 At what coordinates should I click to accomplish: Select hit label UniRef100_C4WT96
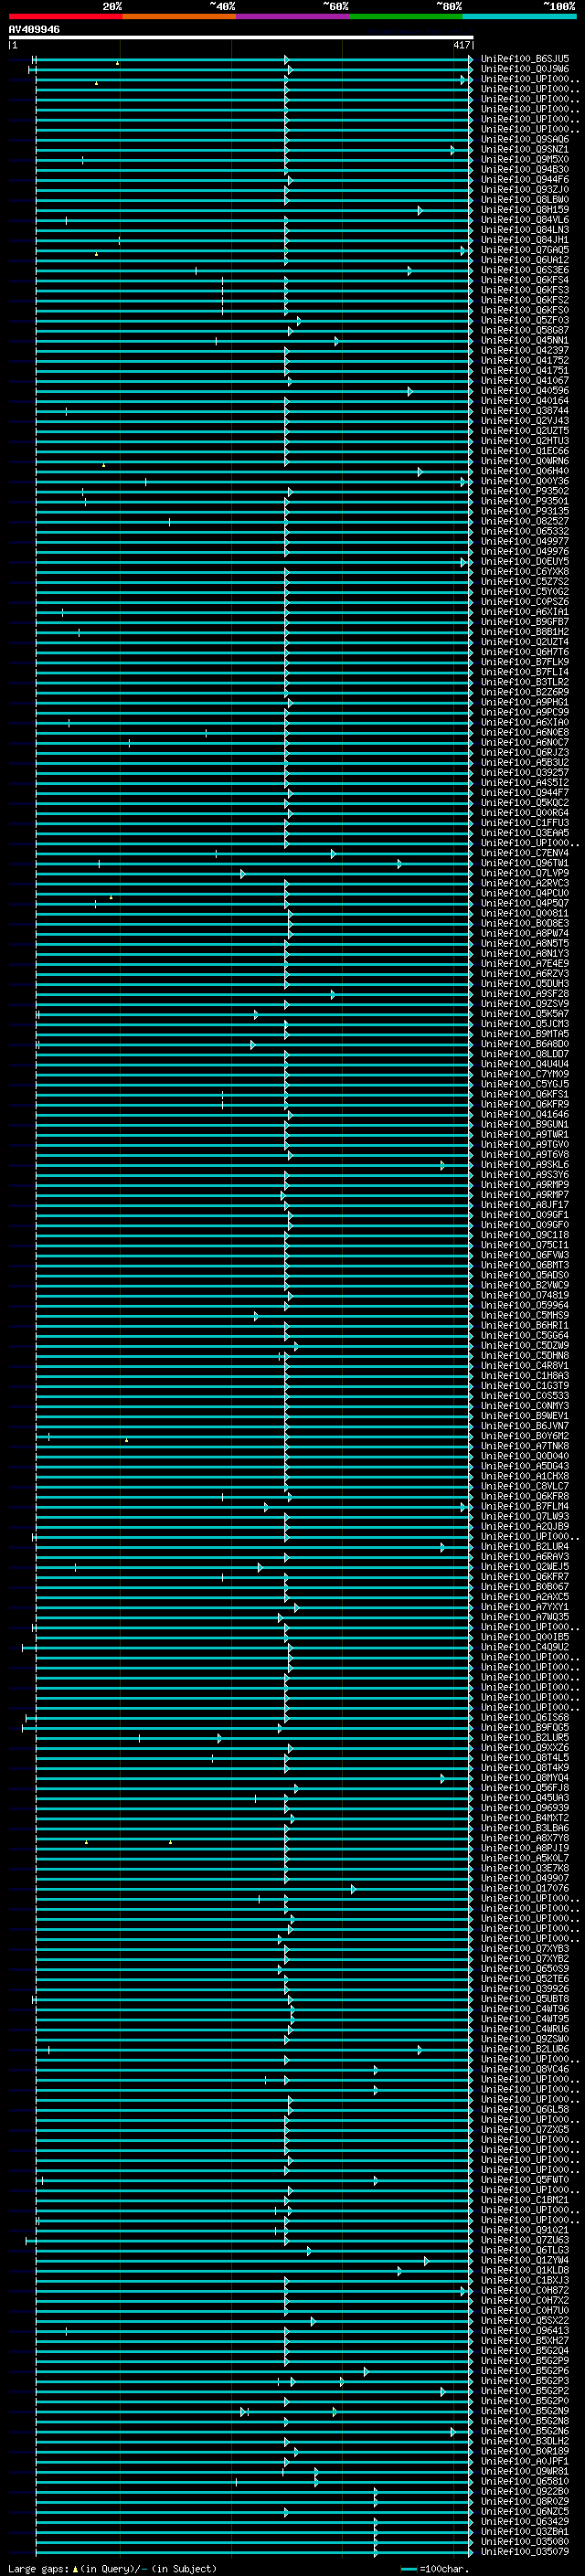(525, 2009)
